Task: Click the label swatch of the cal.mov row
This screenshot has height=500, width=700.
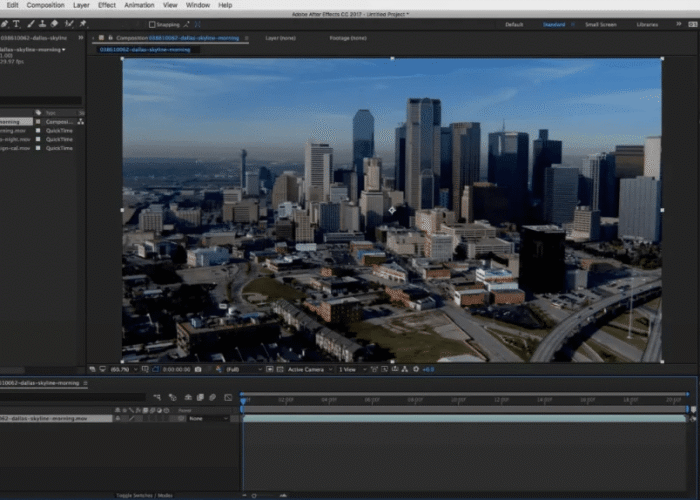Action: pyautogui.click(x=38, y=148)
